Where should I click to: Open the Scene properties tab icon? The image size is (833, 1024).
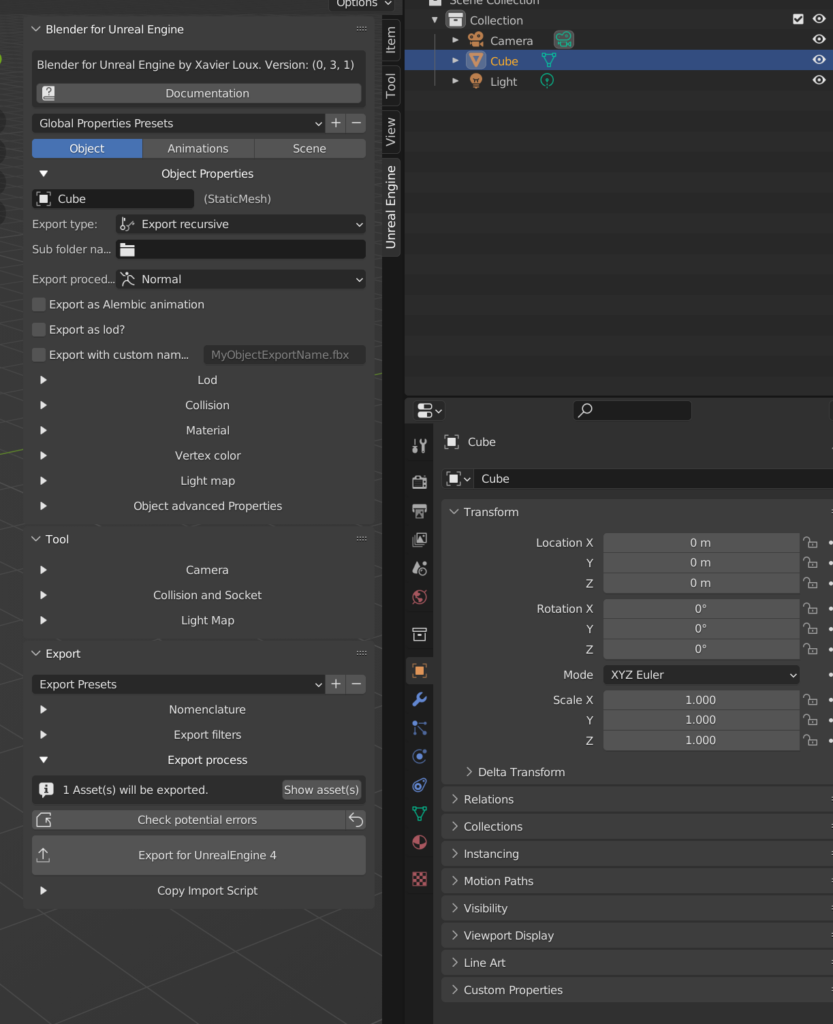(419, 568)
